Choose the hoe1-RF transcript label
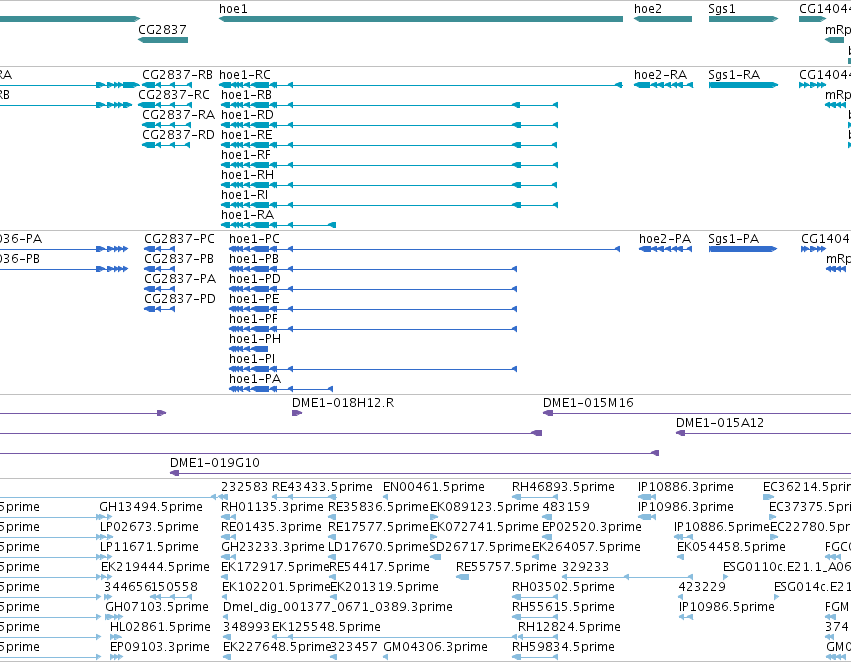This screenshot has width=851, height=662. tap(245, 155)
